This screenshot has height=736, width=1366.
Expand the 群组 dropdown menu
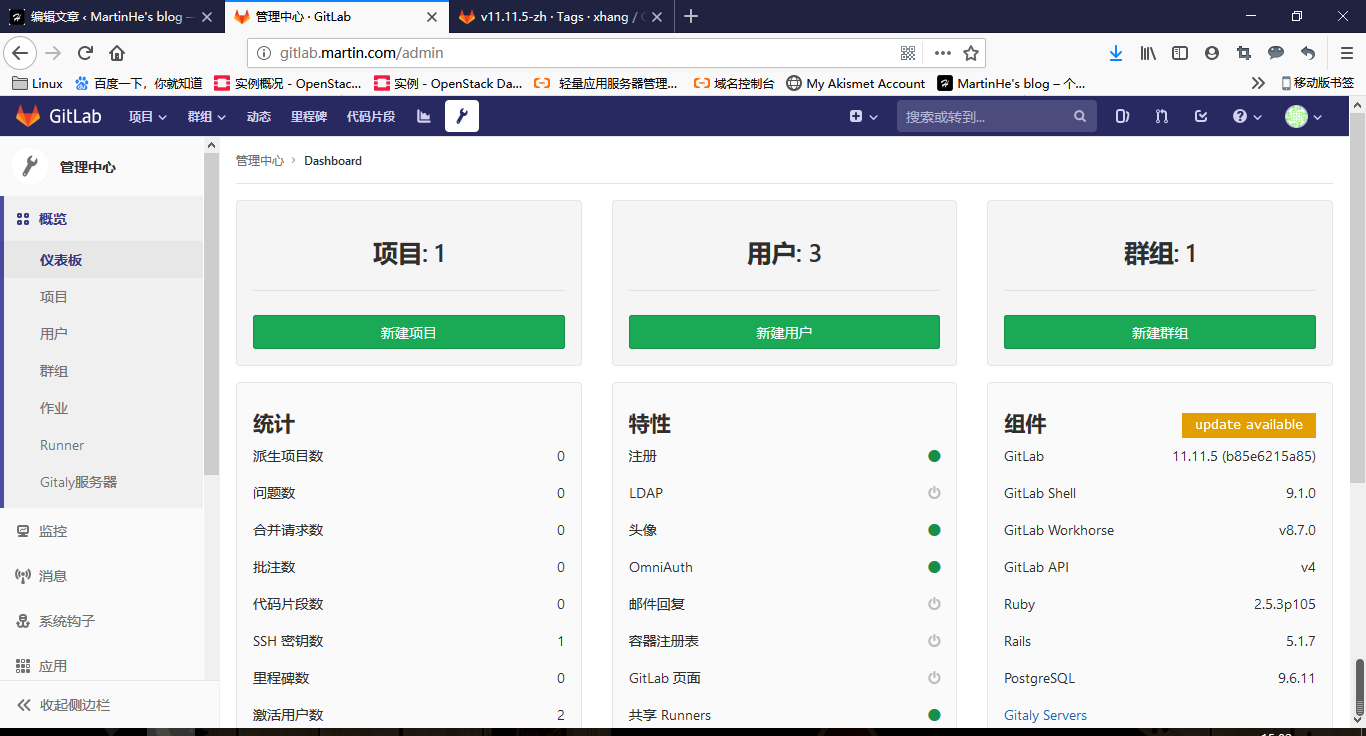click(206, 116)
